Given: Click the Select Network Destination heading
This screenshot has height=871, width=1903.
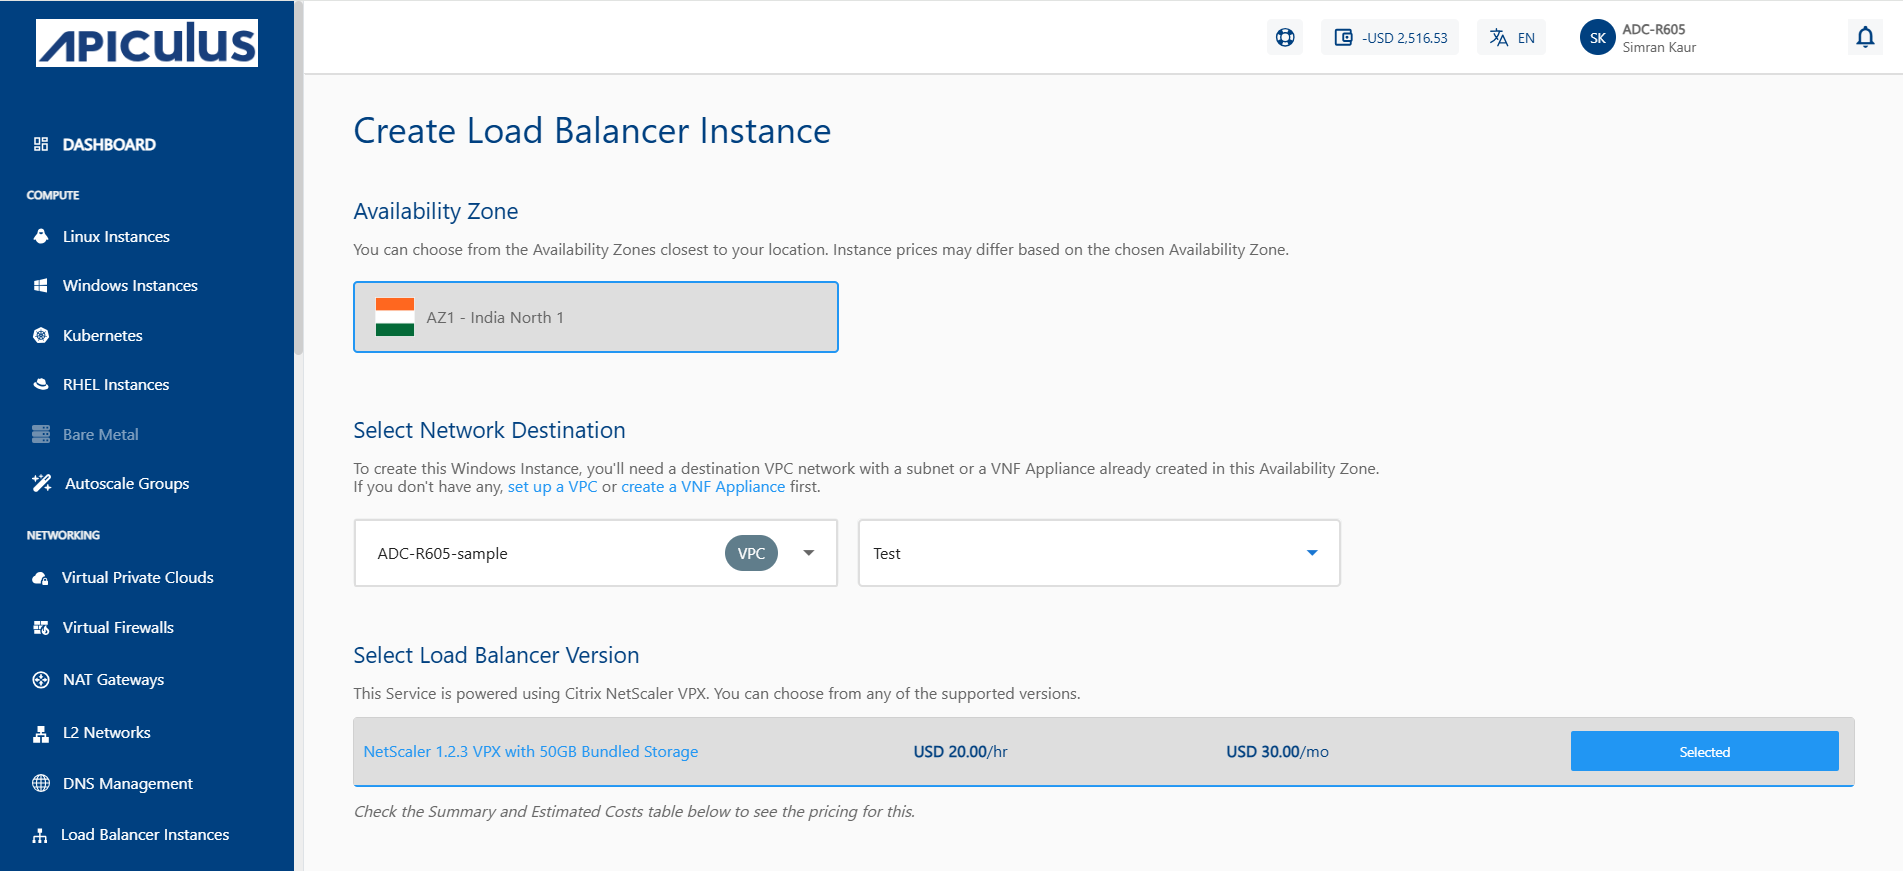Looking at the screenshot, I should pos(489,430).
